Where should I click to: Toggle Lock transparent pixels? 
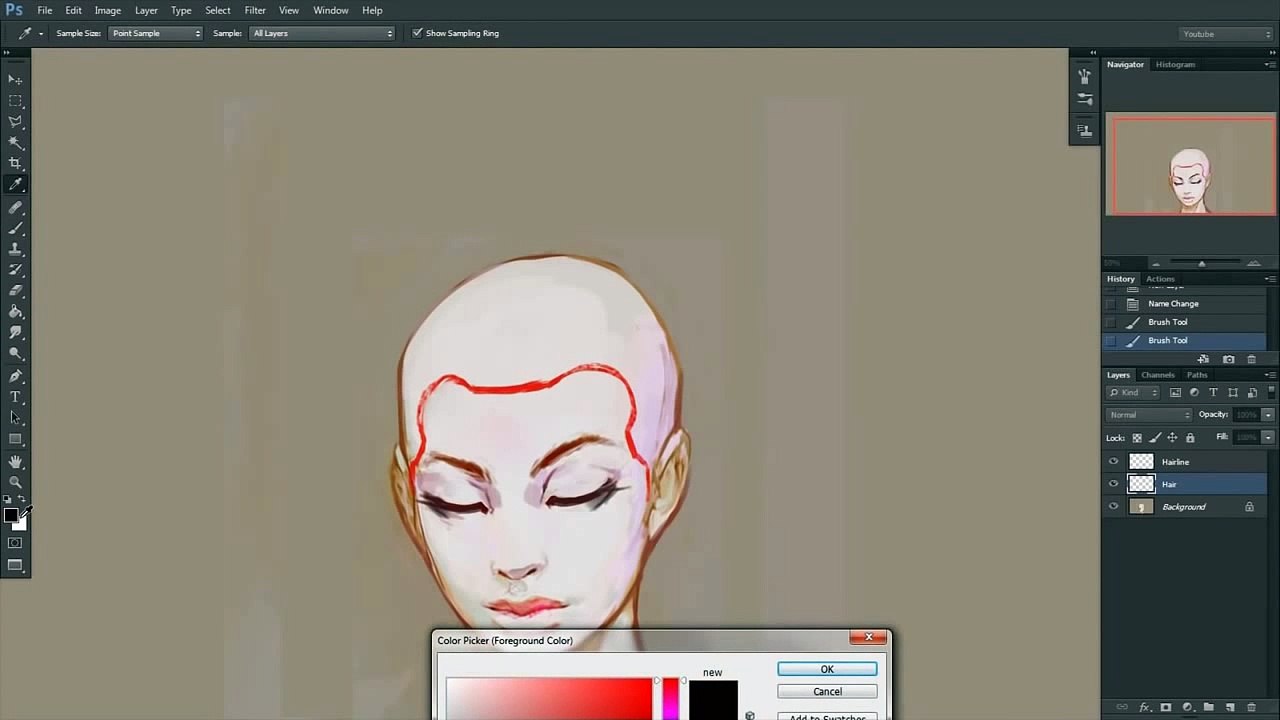(x=1137, y=438)
